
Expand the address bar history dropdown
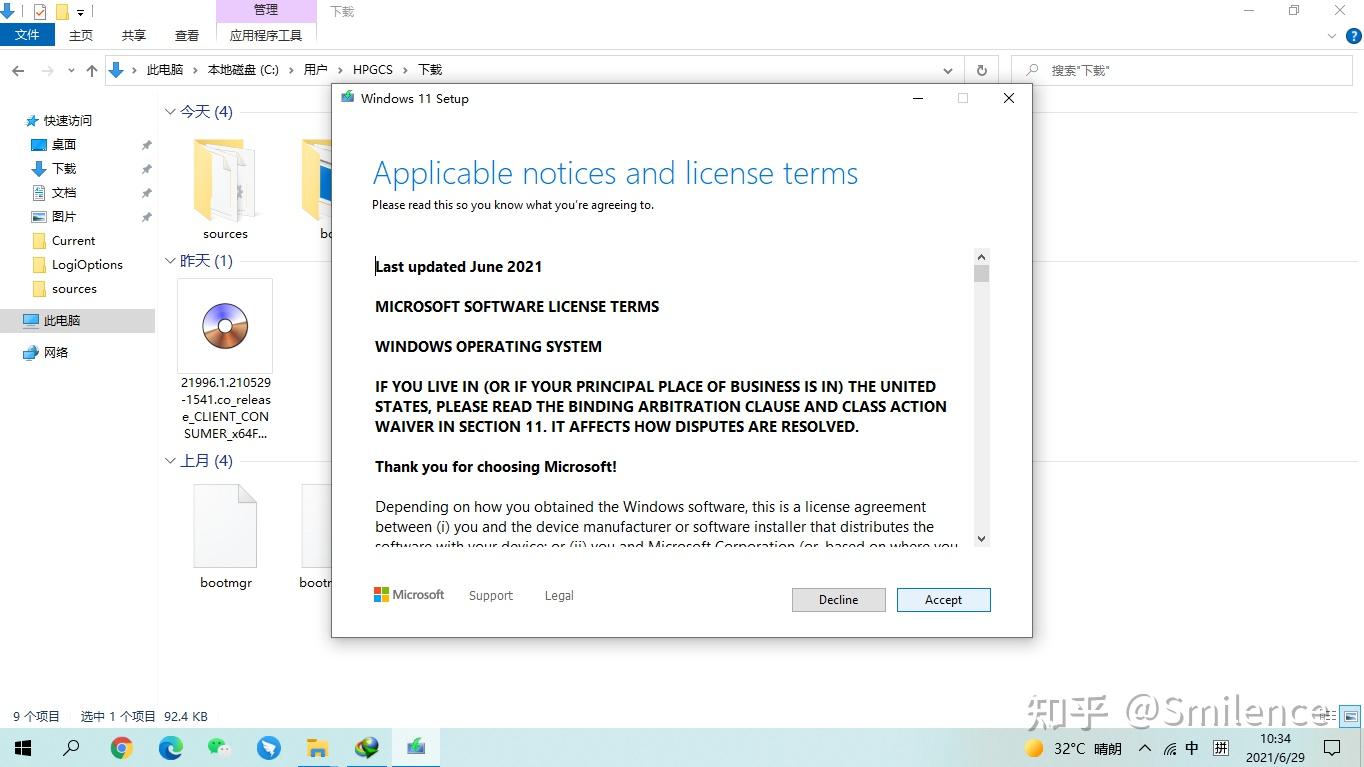click(x=948, y=70)
